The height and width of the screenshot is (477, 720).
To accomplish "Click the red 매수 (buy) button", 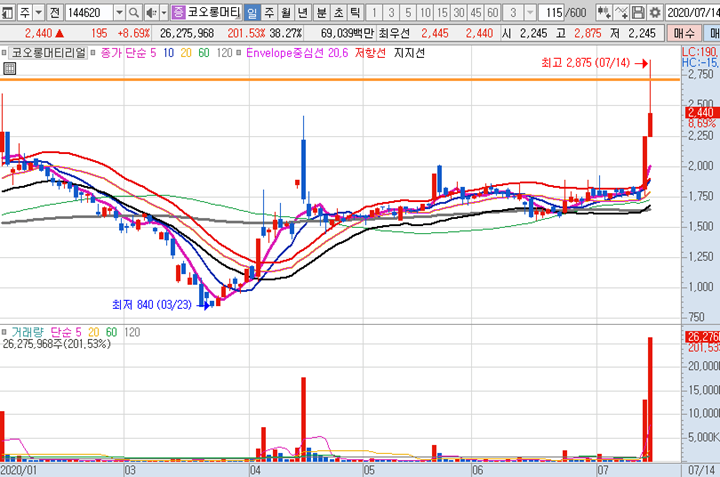I will (x=684, y=33).
